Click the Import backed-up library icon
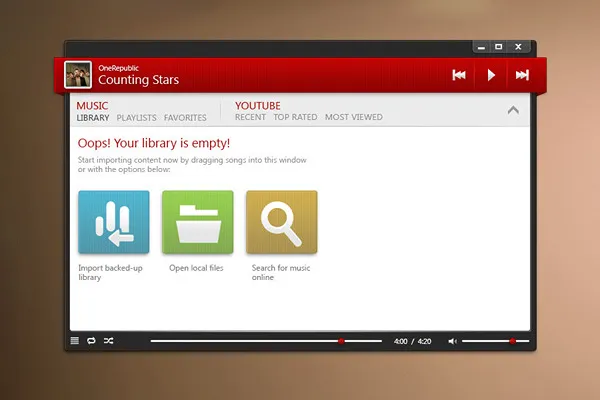The image size is (600, 400). coord(113,222)
